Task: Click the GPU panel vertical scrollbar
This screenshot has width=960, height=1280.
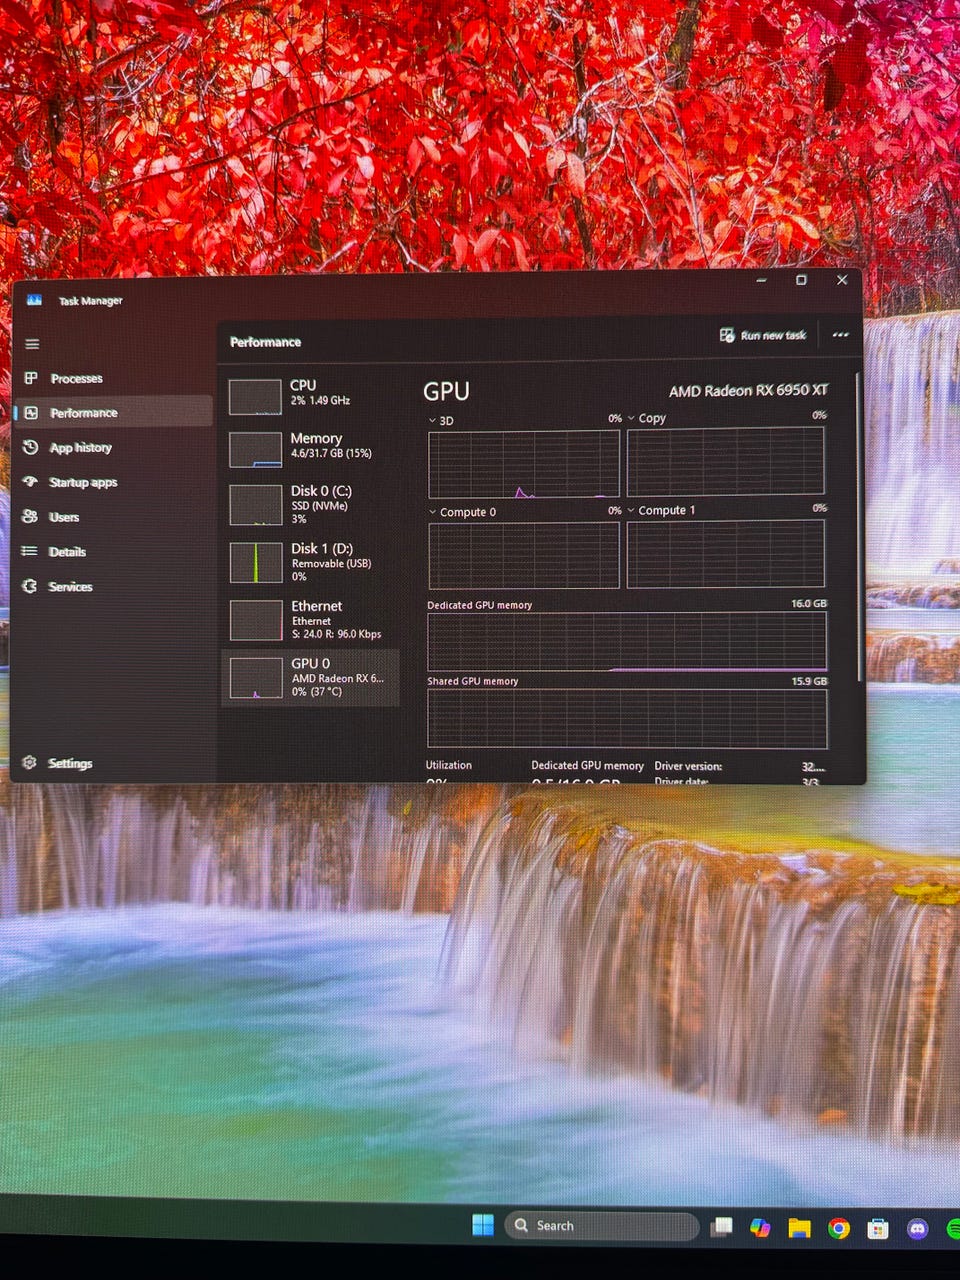Action: (x=858, y=528)
